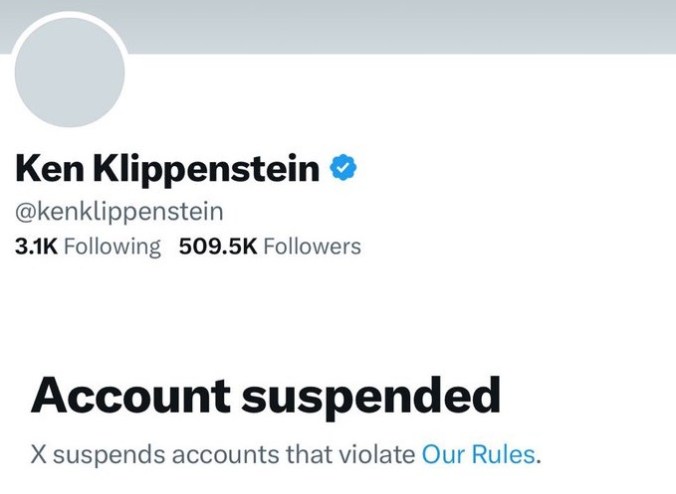Click the "X" starting the suspension notice
The image size is (676, 494).
(39, 454)
